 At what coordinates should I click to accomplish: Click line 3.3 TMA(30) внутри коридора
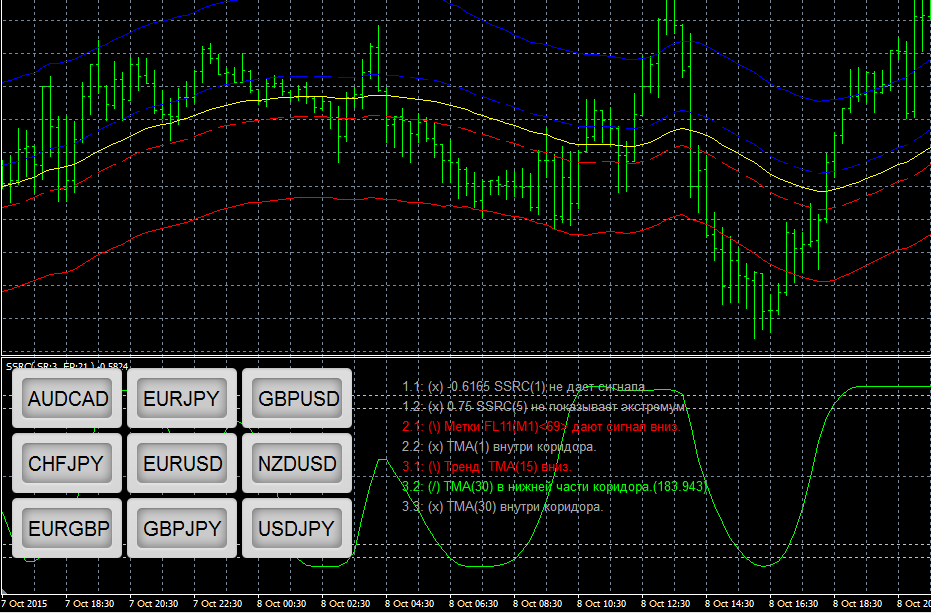502,507
